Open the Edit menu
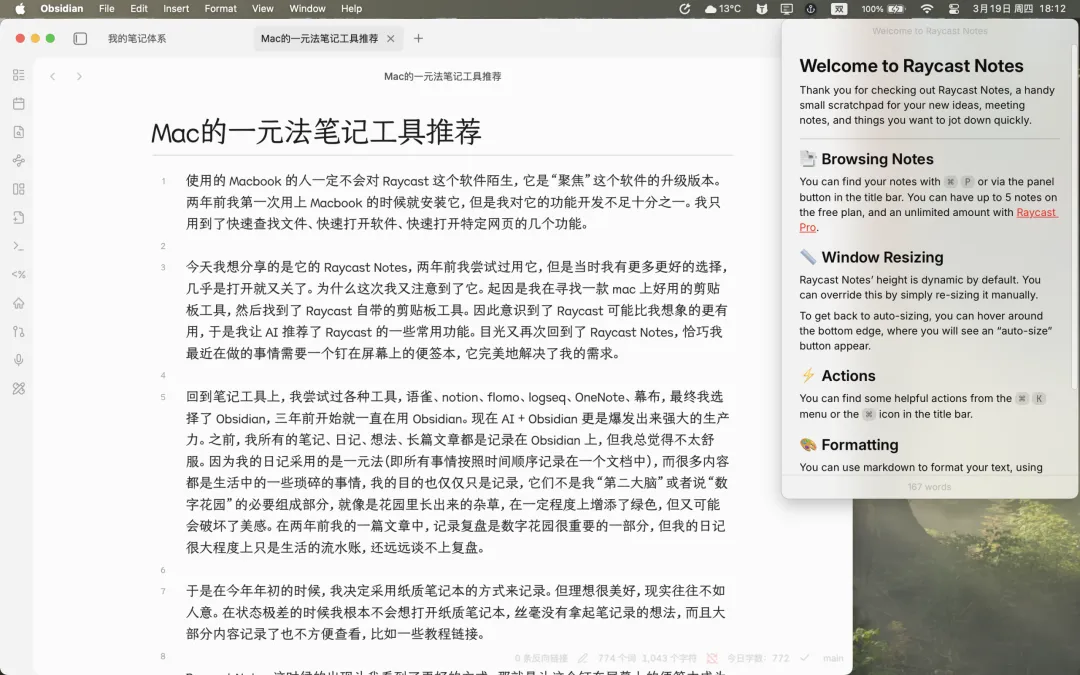This screenshot has height=675, width=1080. [139, 9]
